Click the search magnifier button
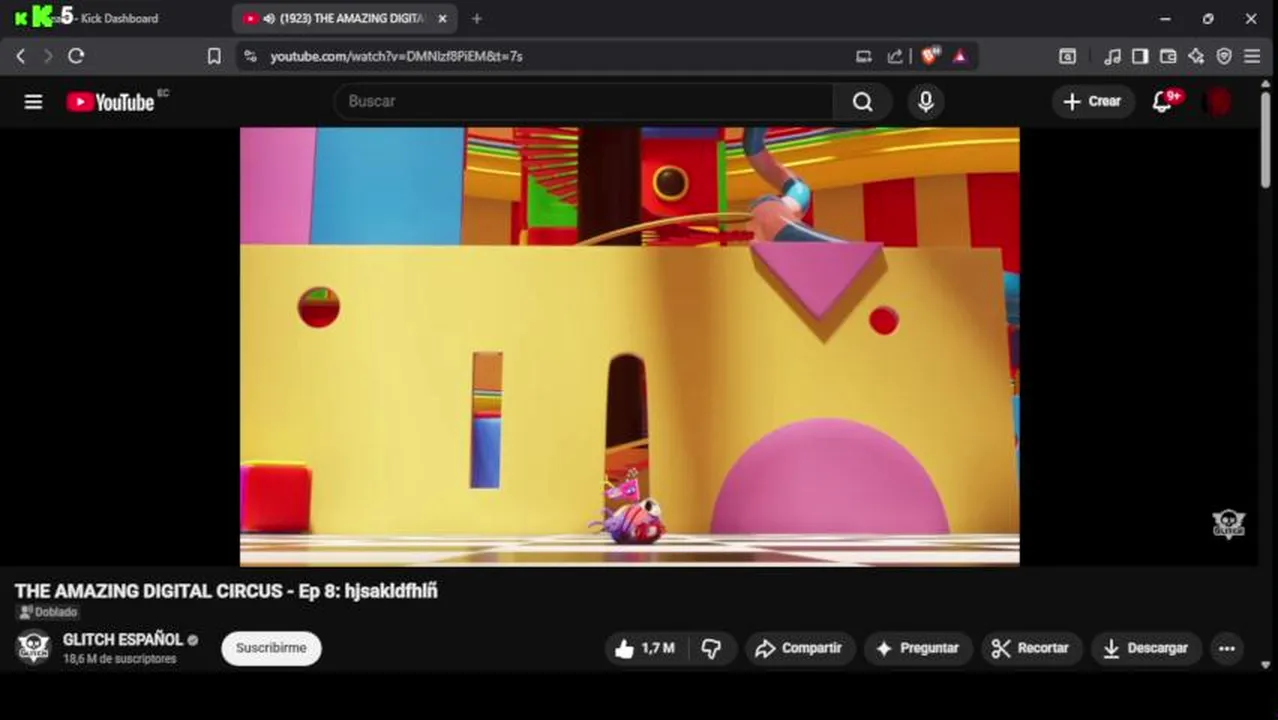The image size is (1278, 720). (x=862, y=101)
